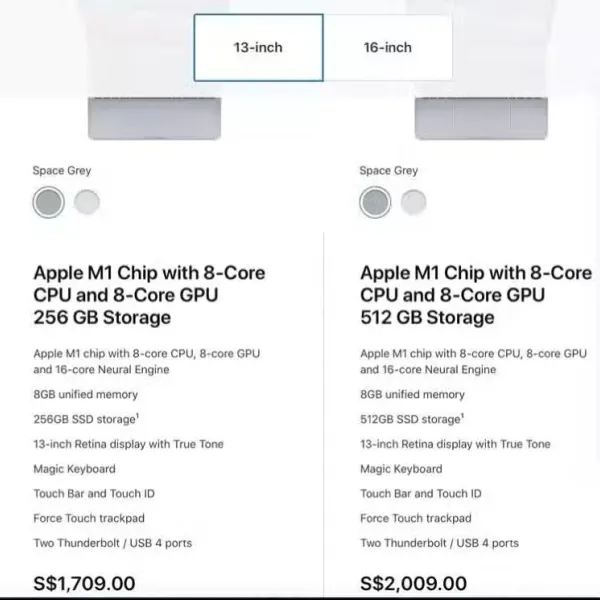The height and width of the screenshot is (600, 600).
Task: Choose Silver swatch for 512 GB model
Action: 414,202
